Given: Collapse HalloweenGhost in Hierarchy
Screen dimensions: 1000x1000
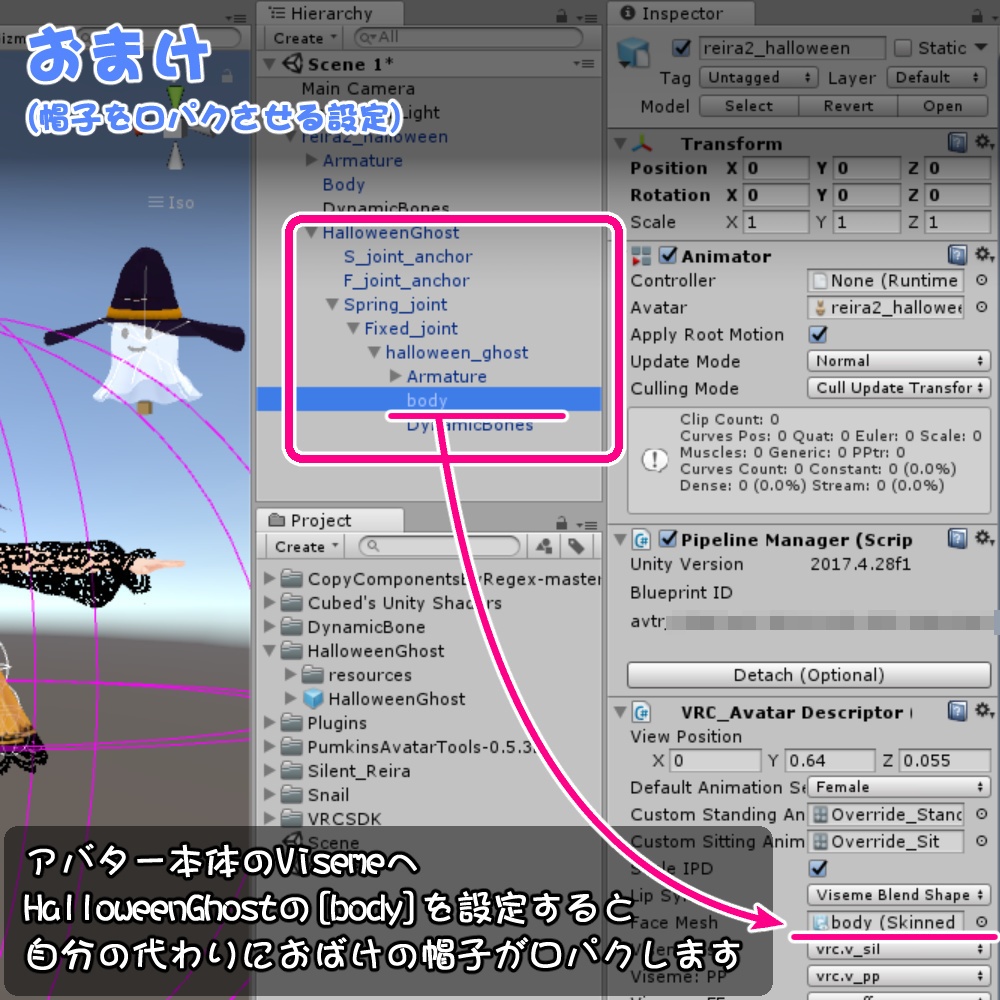Looking at the screenshot, I should (311, 232).
